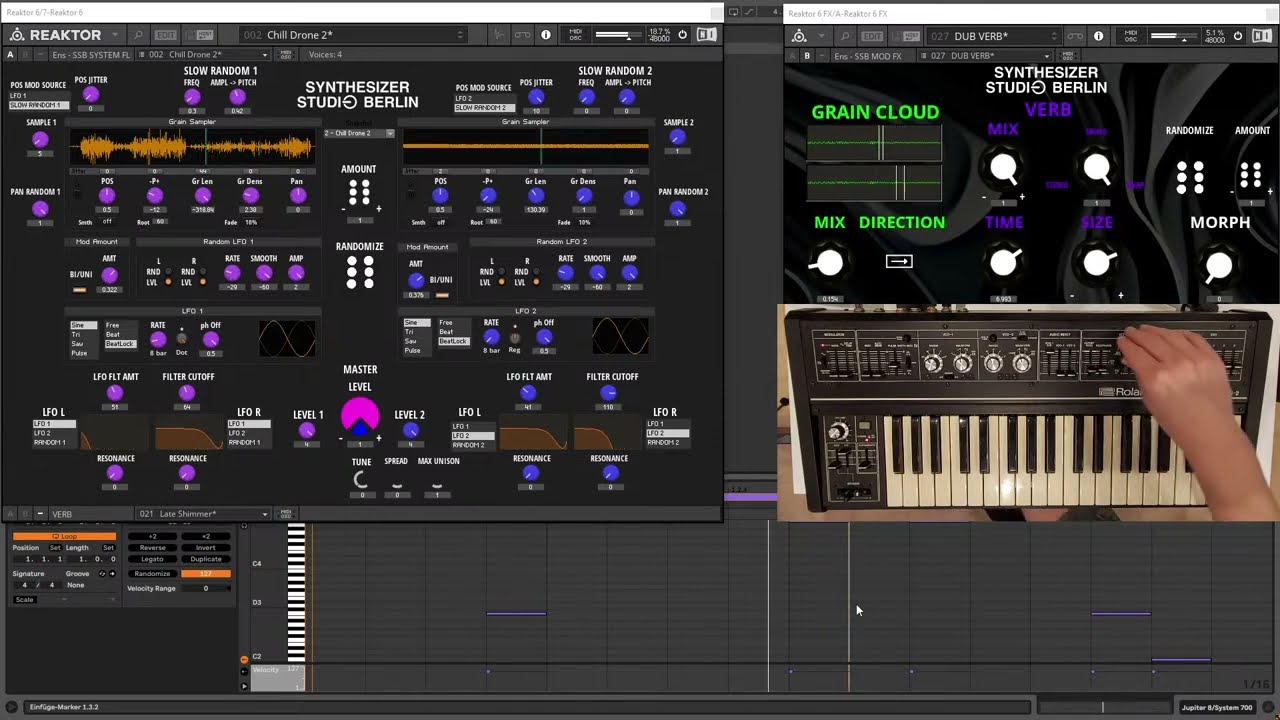This screenshot has height=720, width=1280.
Task: Select Sine waveform in LFO 1
Action: [x=83, y=325]
